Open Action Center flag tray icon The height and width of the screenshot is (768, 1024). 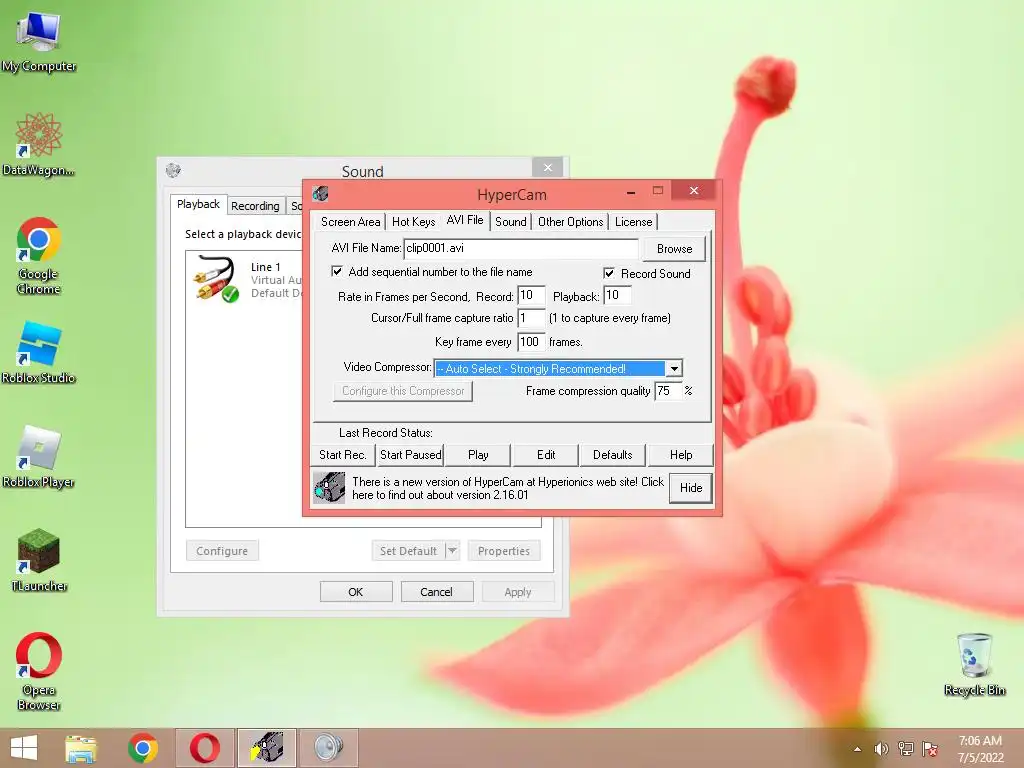pos(930,749)
